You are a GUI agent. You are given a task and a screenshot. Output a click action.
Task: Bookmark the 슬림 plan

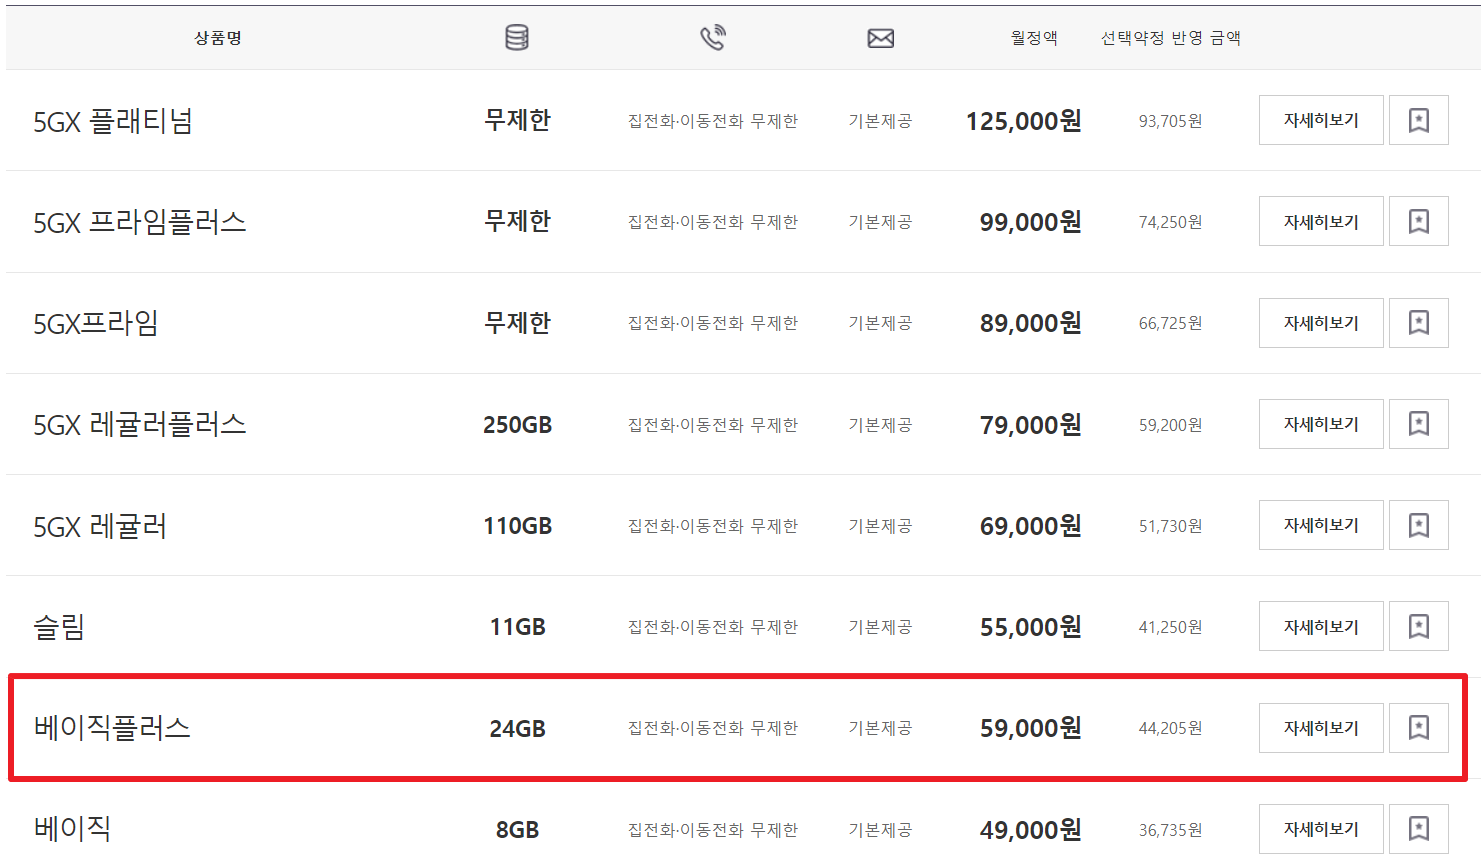1419,626
